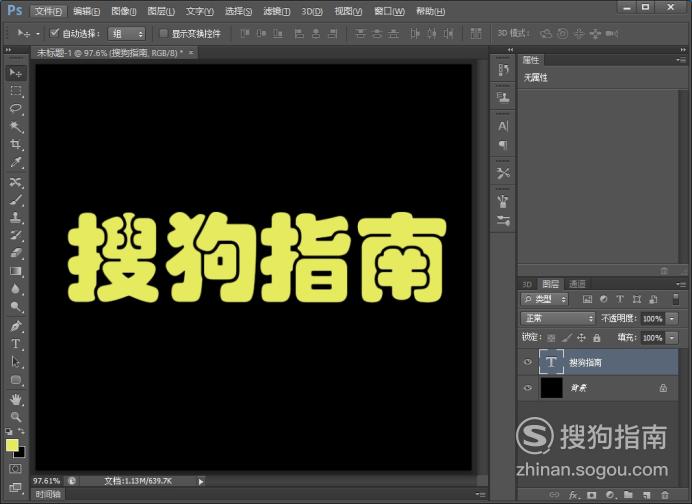Select the Clone Stamp tool
Screen dimensions: 692x504
16,217
